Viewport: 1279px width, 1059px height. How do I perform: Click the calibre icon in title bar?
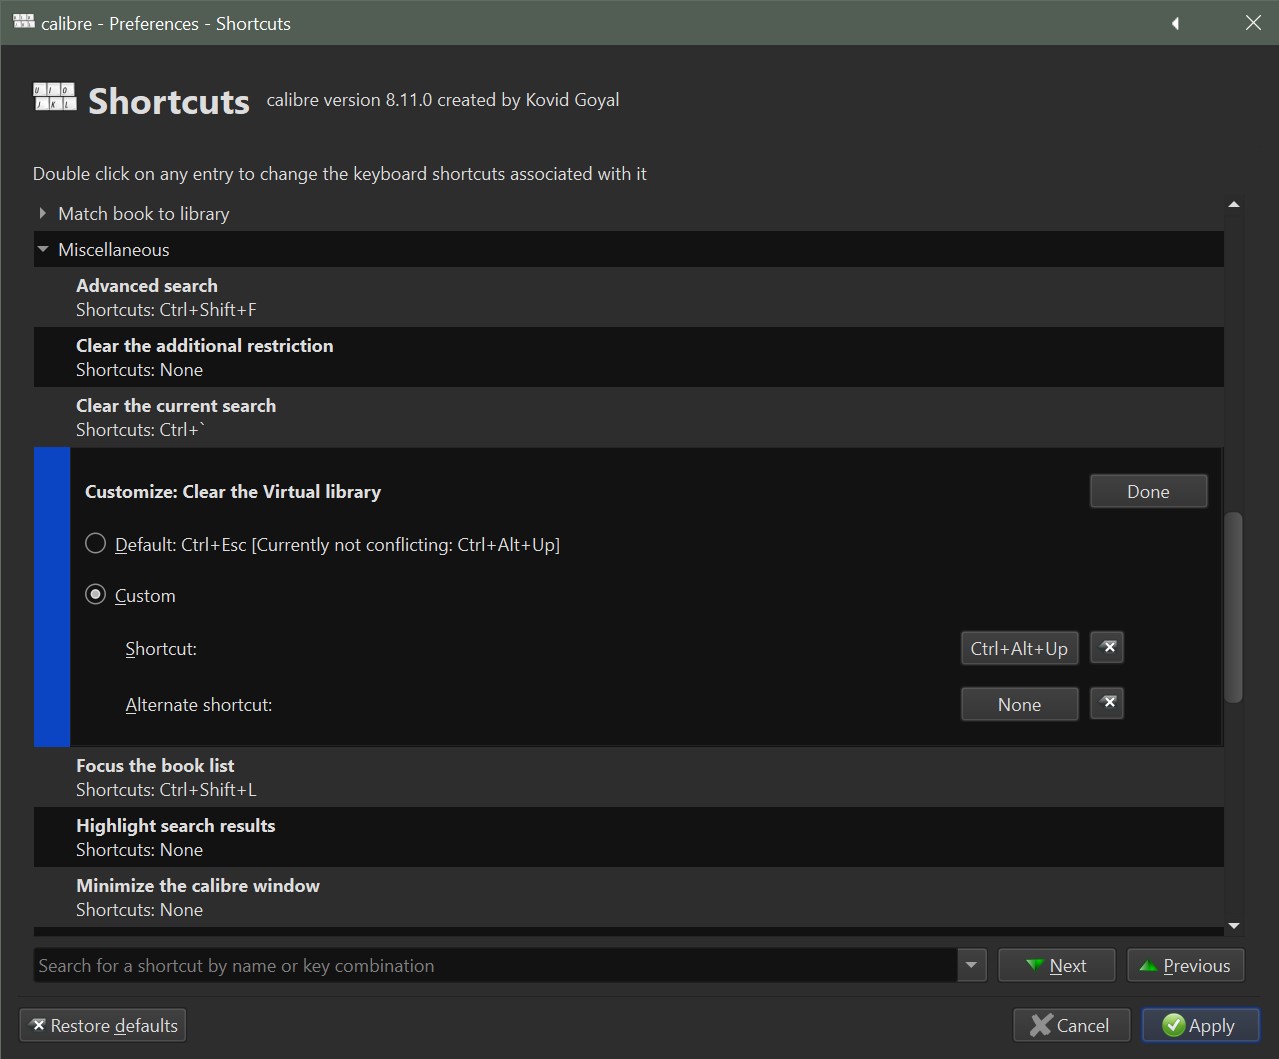24,22
